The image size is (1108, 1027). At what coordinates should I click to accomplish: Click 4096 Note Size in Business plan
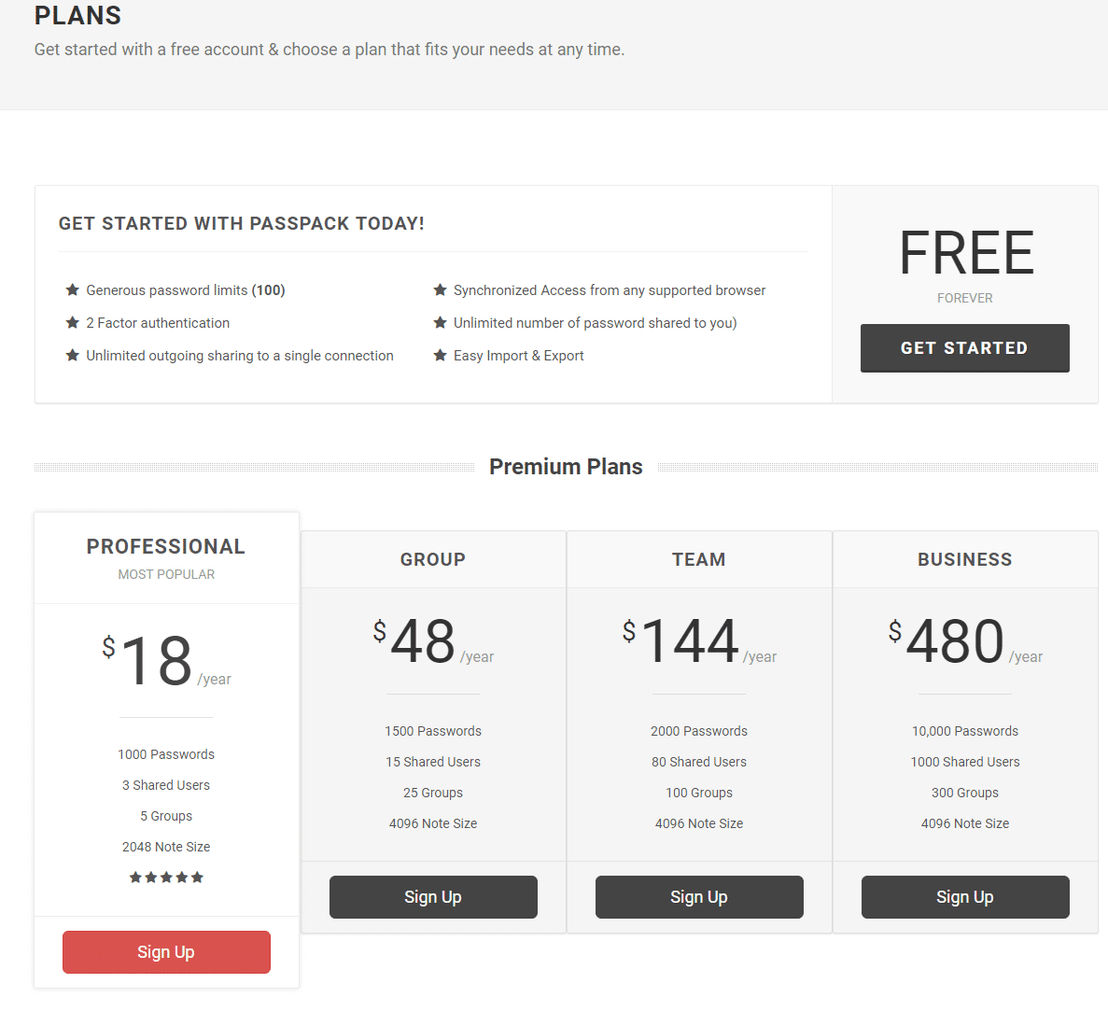tap(965, 823)
